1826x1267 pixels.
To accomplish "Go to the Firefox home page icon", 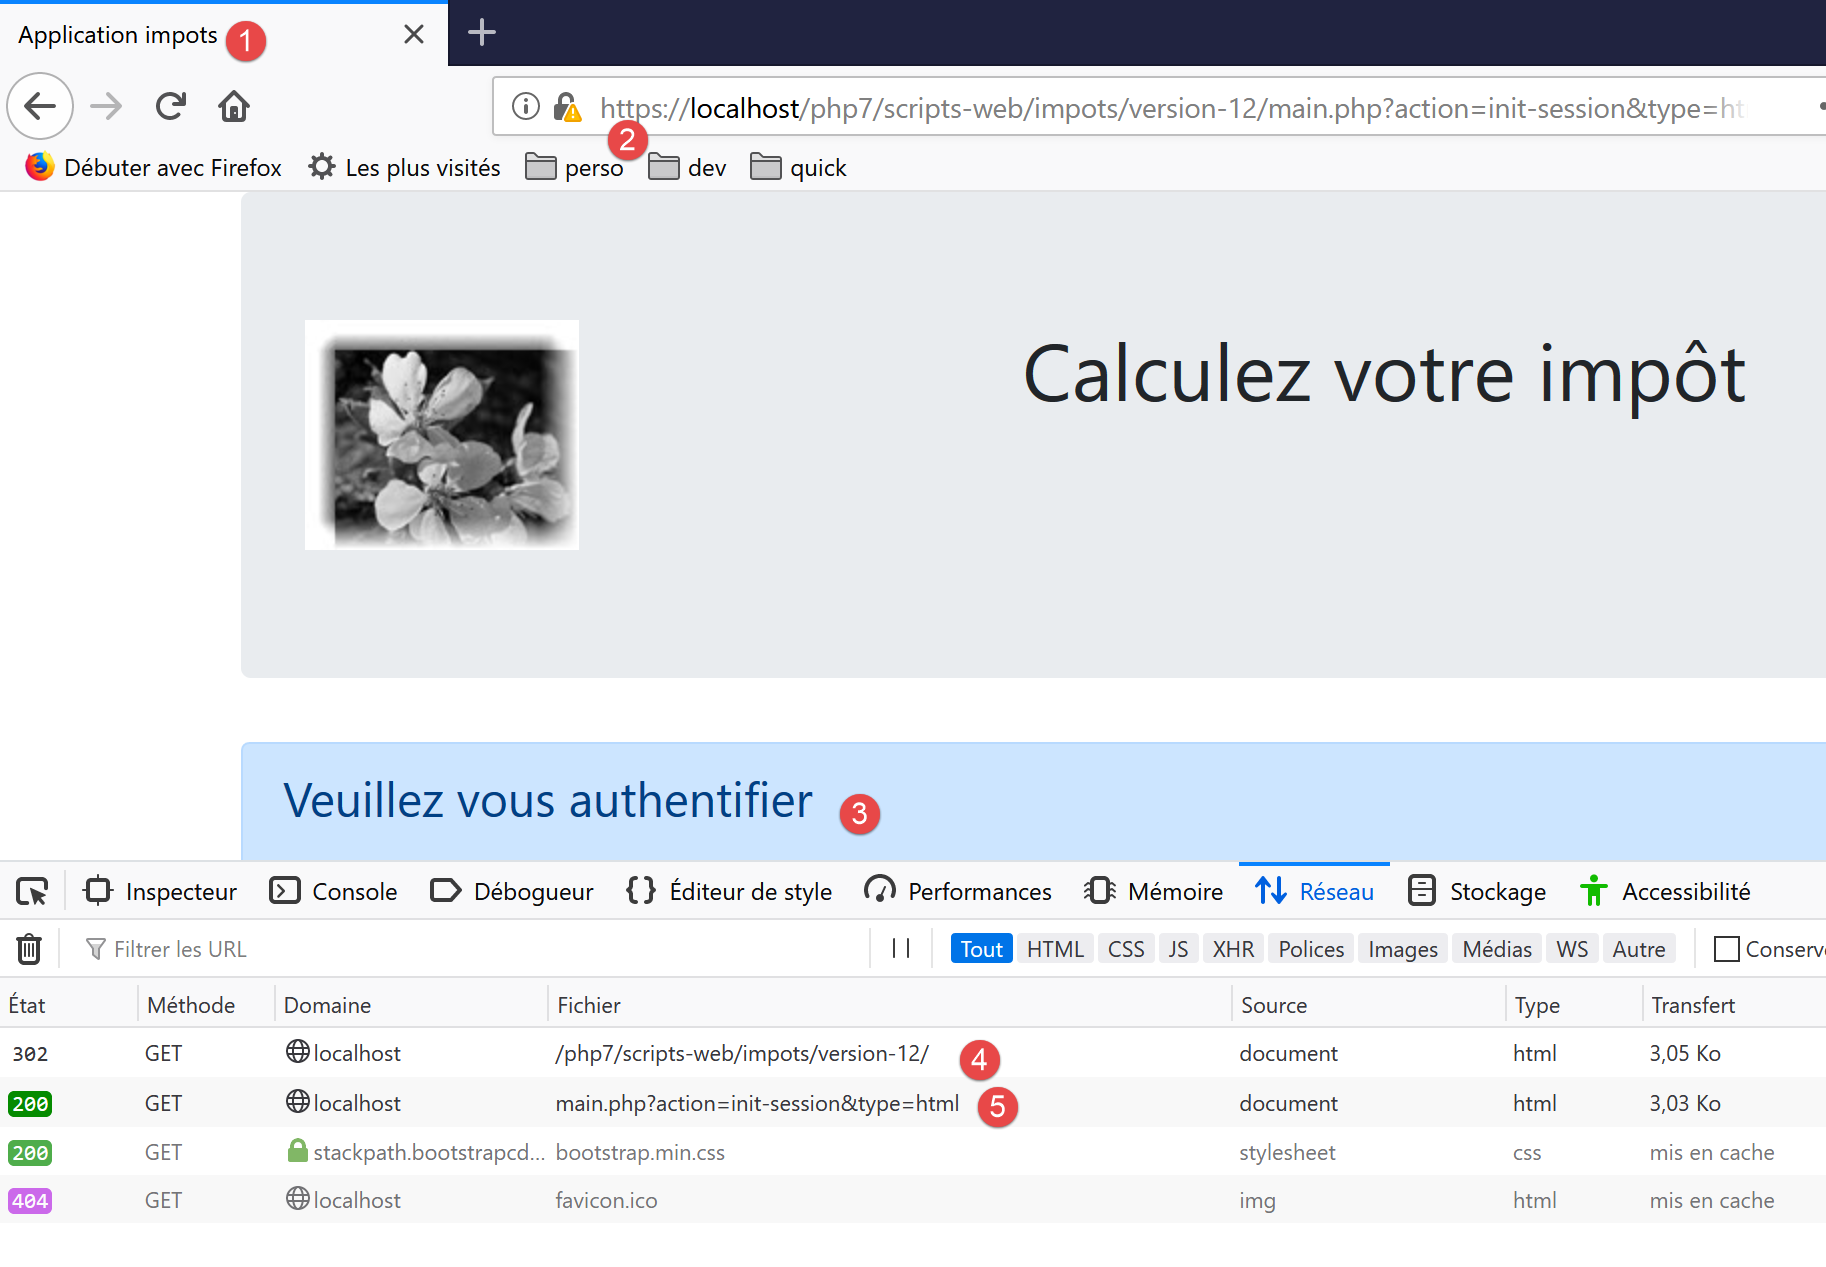I will (234, 106).
